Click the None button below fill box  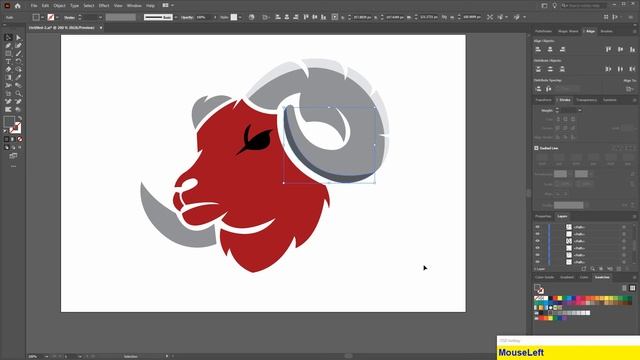tap(20, 139)
